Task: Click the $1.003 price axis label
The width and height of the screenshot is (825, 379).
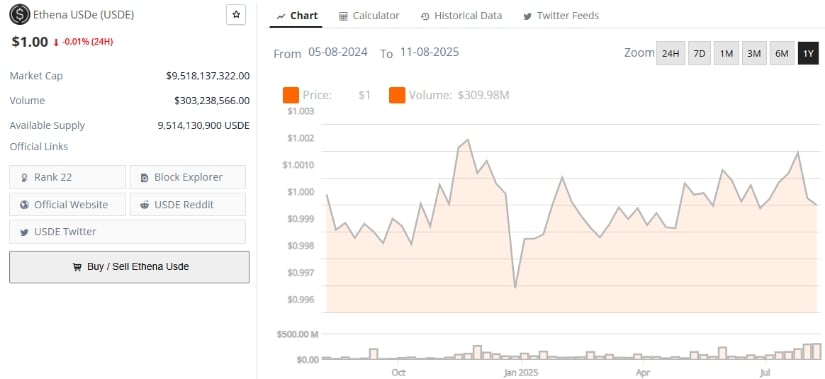Action: pyautogui.click(x=300, y=111)
